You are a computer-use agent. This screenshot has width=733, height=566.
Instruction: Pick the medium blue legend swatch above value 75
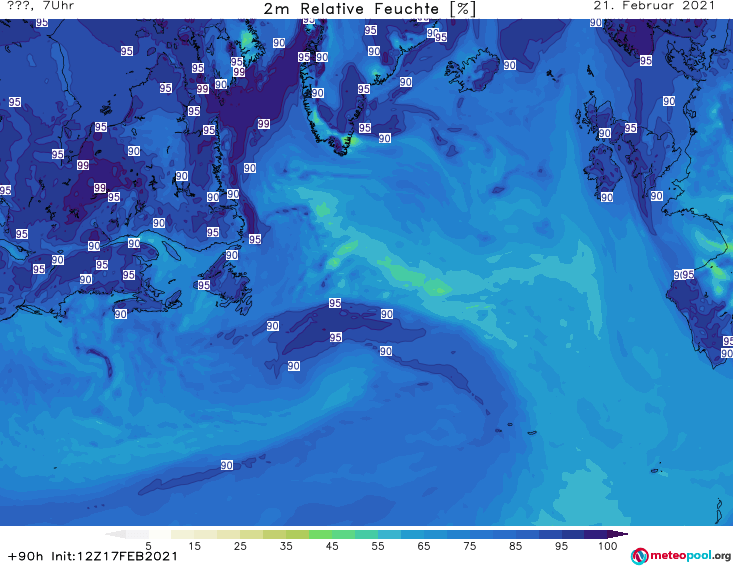[x=458, y=534]
